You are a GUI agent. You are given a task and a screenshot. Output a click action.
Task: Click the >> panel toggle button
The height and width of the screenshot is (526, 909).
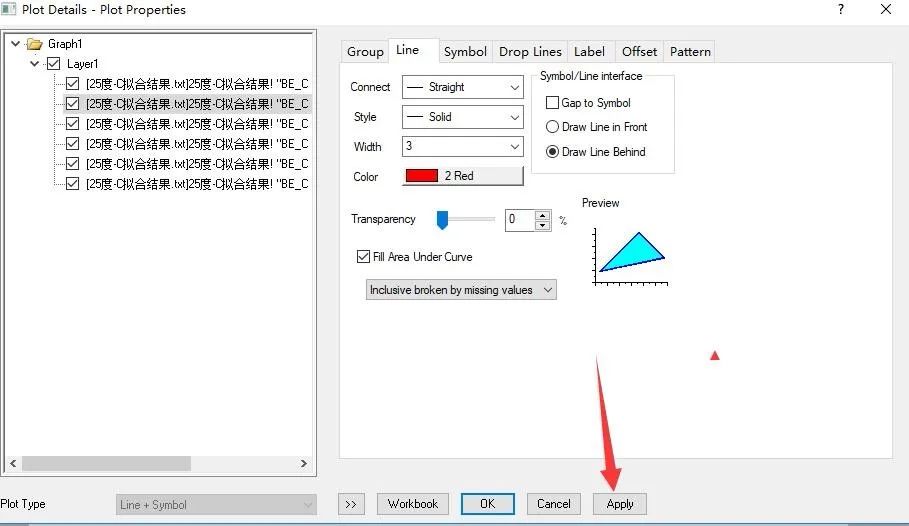pos(351,504)
